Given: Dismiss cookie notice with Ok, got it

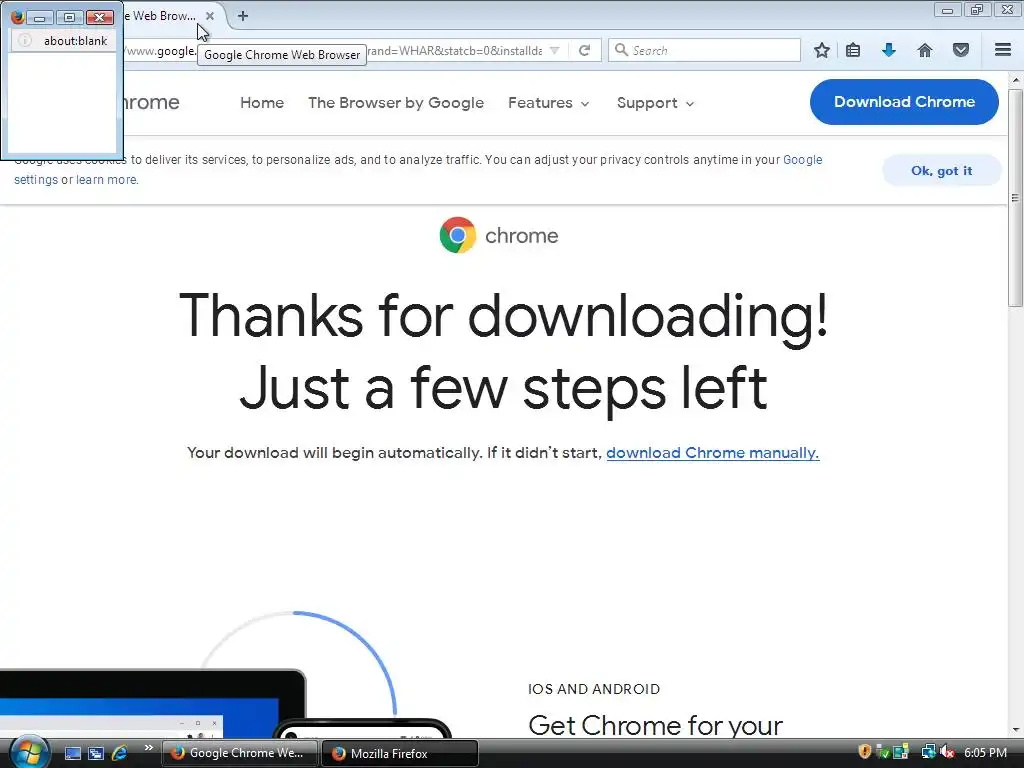Looking at the screenshot, I should click(x=941, y=170).
